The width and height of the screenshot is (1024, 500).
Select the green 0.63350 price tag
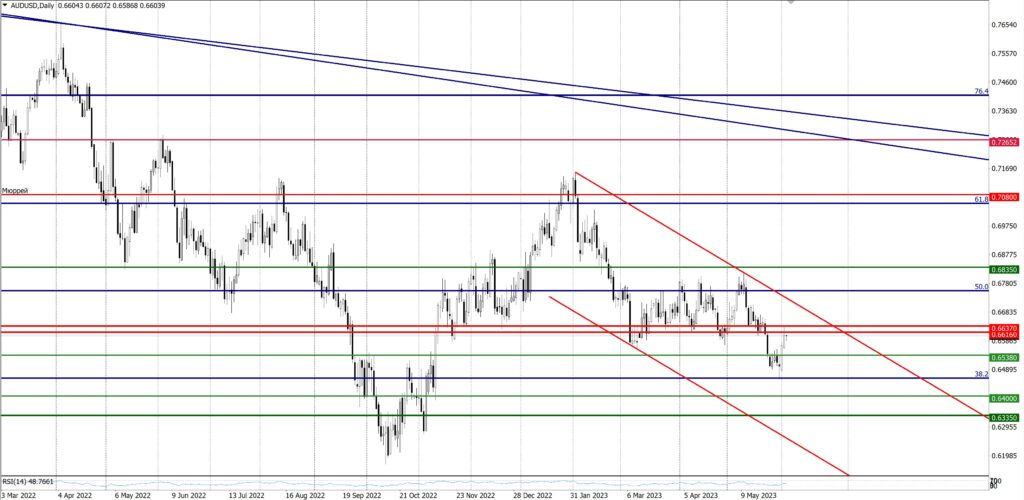coord(1004,417)
